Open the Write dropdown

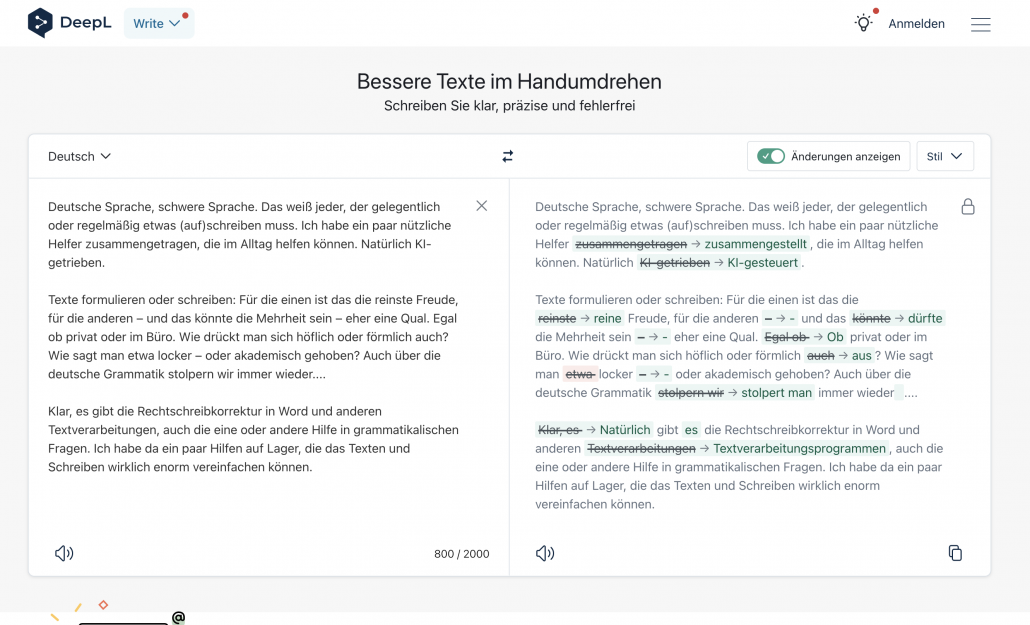point(158,22)
